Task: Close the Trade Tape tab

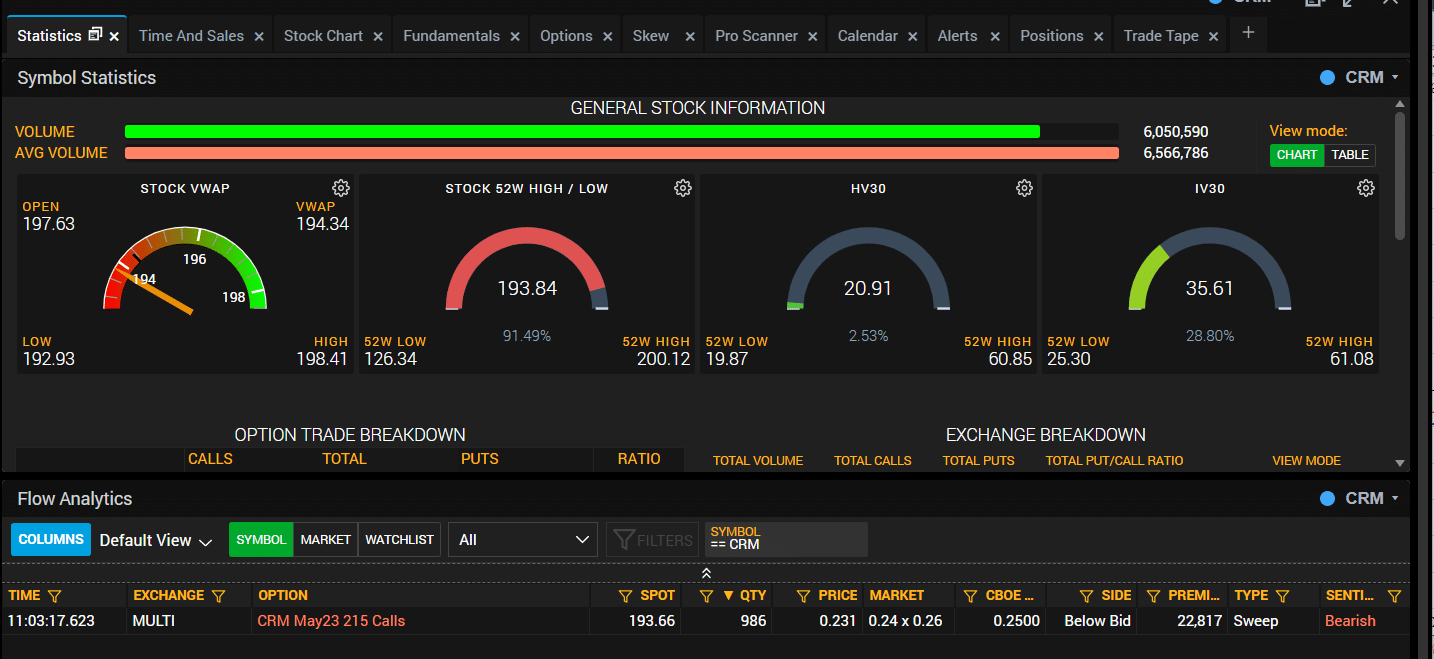Action: click(1213, 36)
